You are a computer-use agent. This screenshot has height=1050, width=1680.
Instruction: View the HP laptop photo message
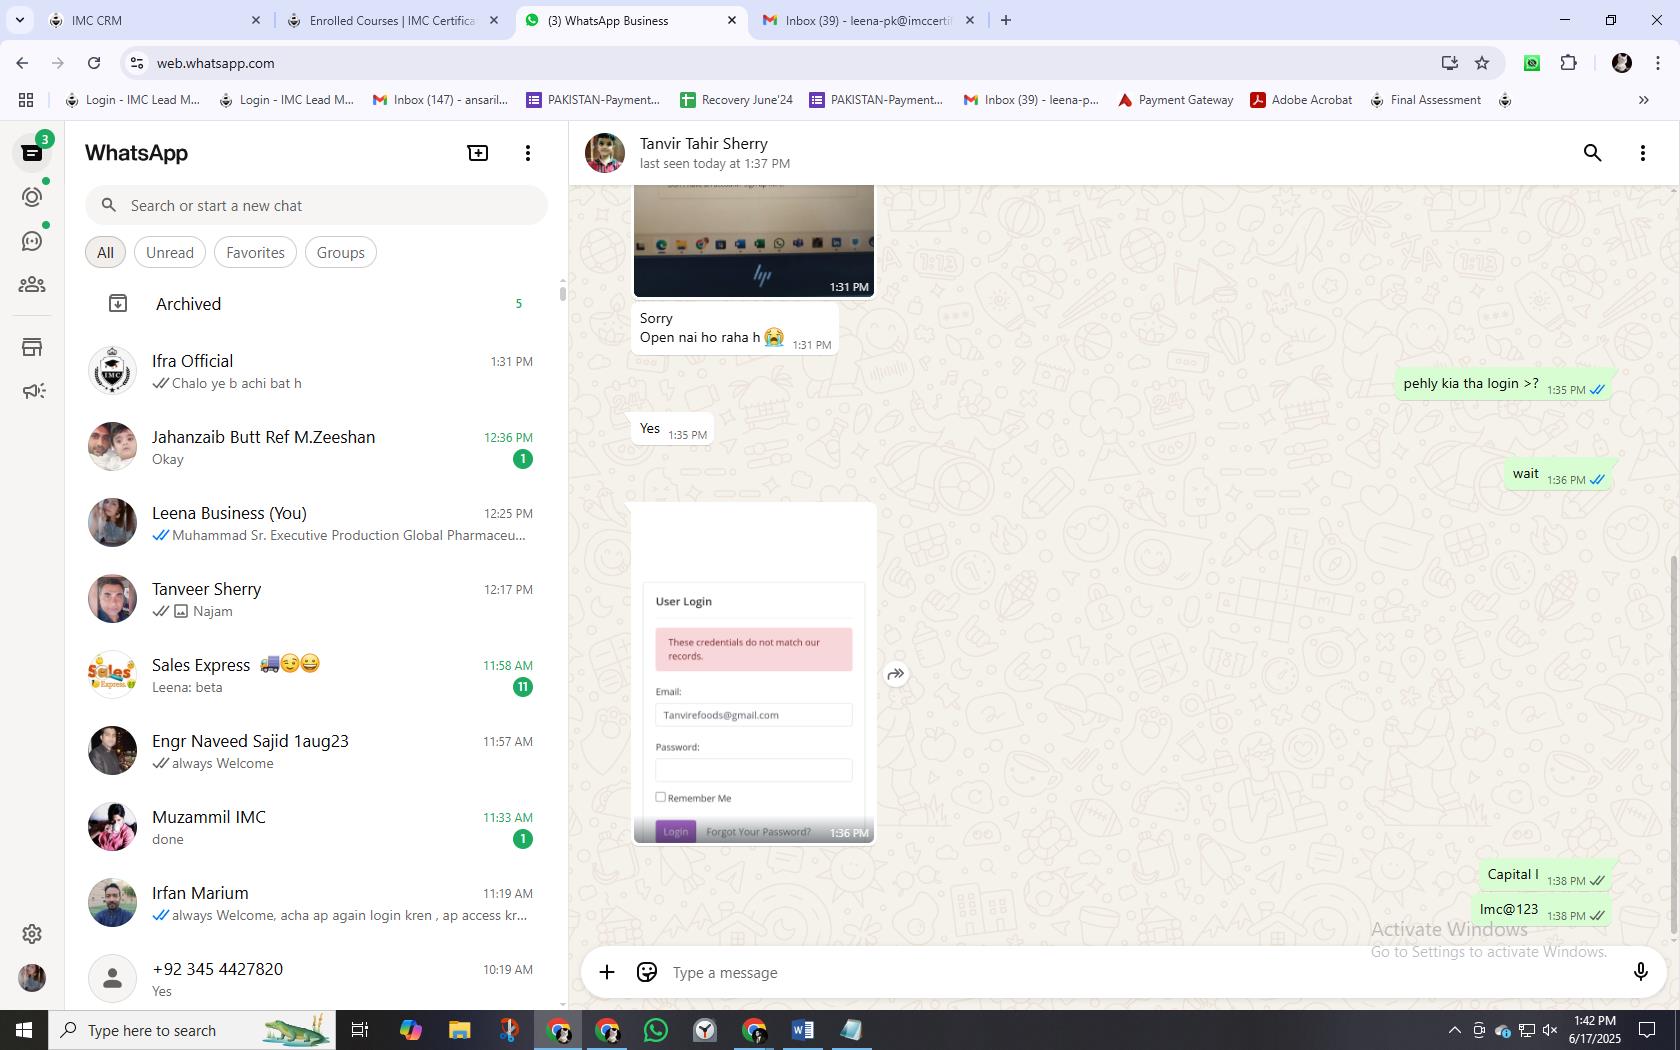coord(754,240)
